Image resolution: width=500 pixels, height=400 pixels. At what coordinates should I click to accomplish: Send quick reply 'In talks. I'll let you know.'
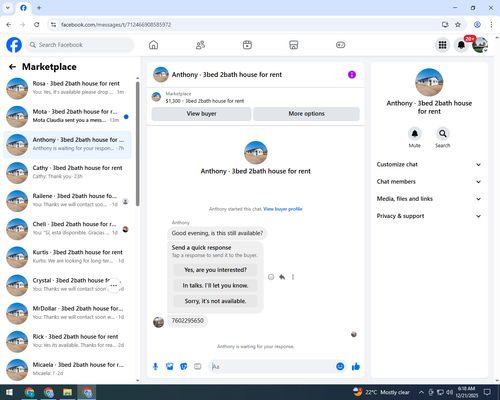click(x=215, y=285)
